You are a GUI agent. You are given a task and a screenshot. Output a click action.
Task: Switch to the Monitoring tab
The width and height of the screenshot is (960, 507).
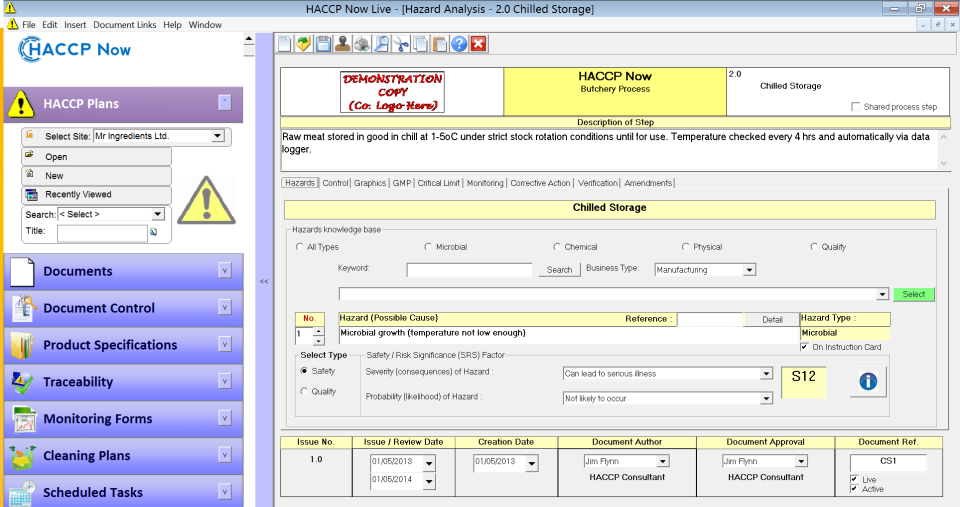pos(485,183)
